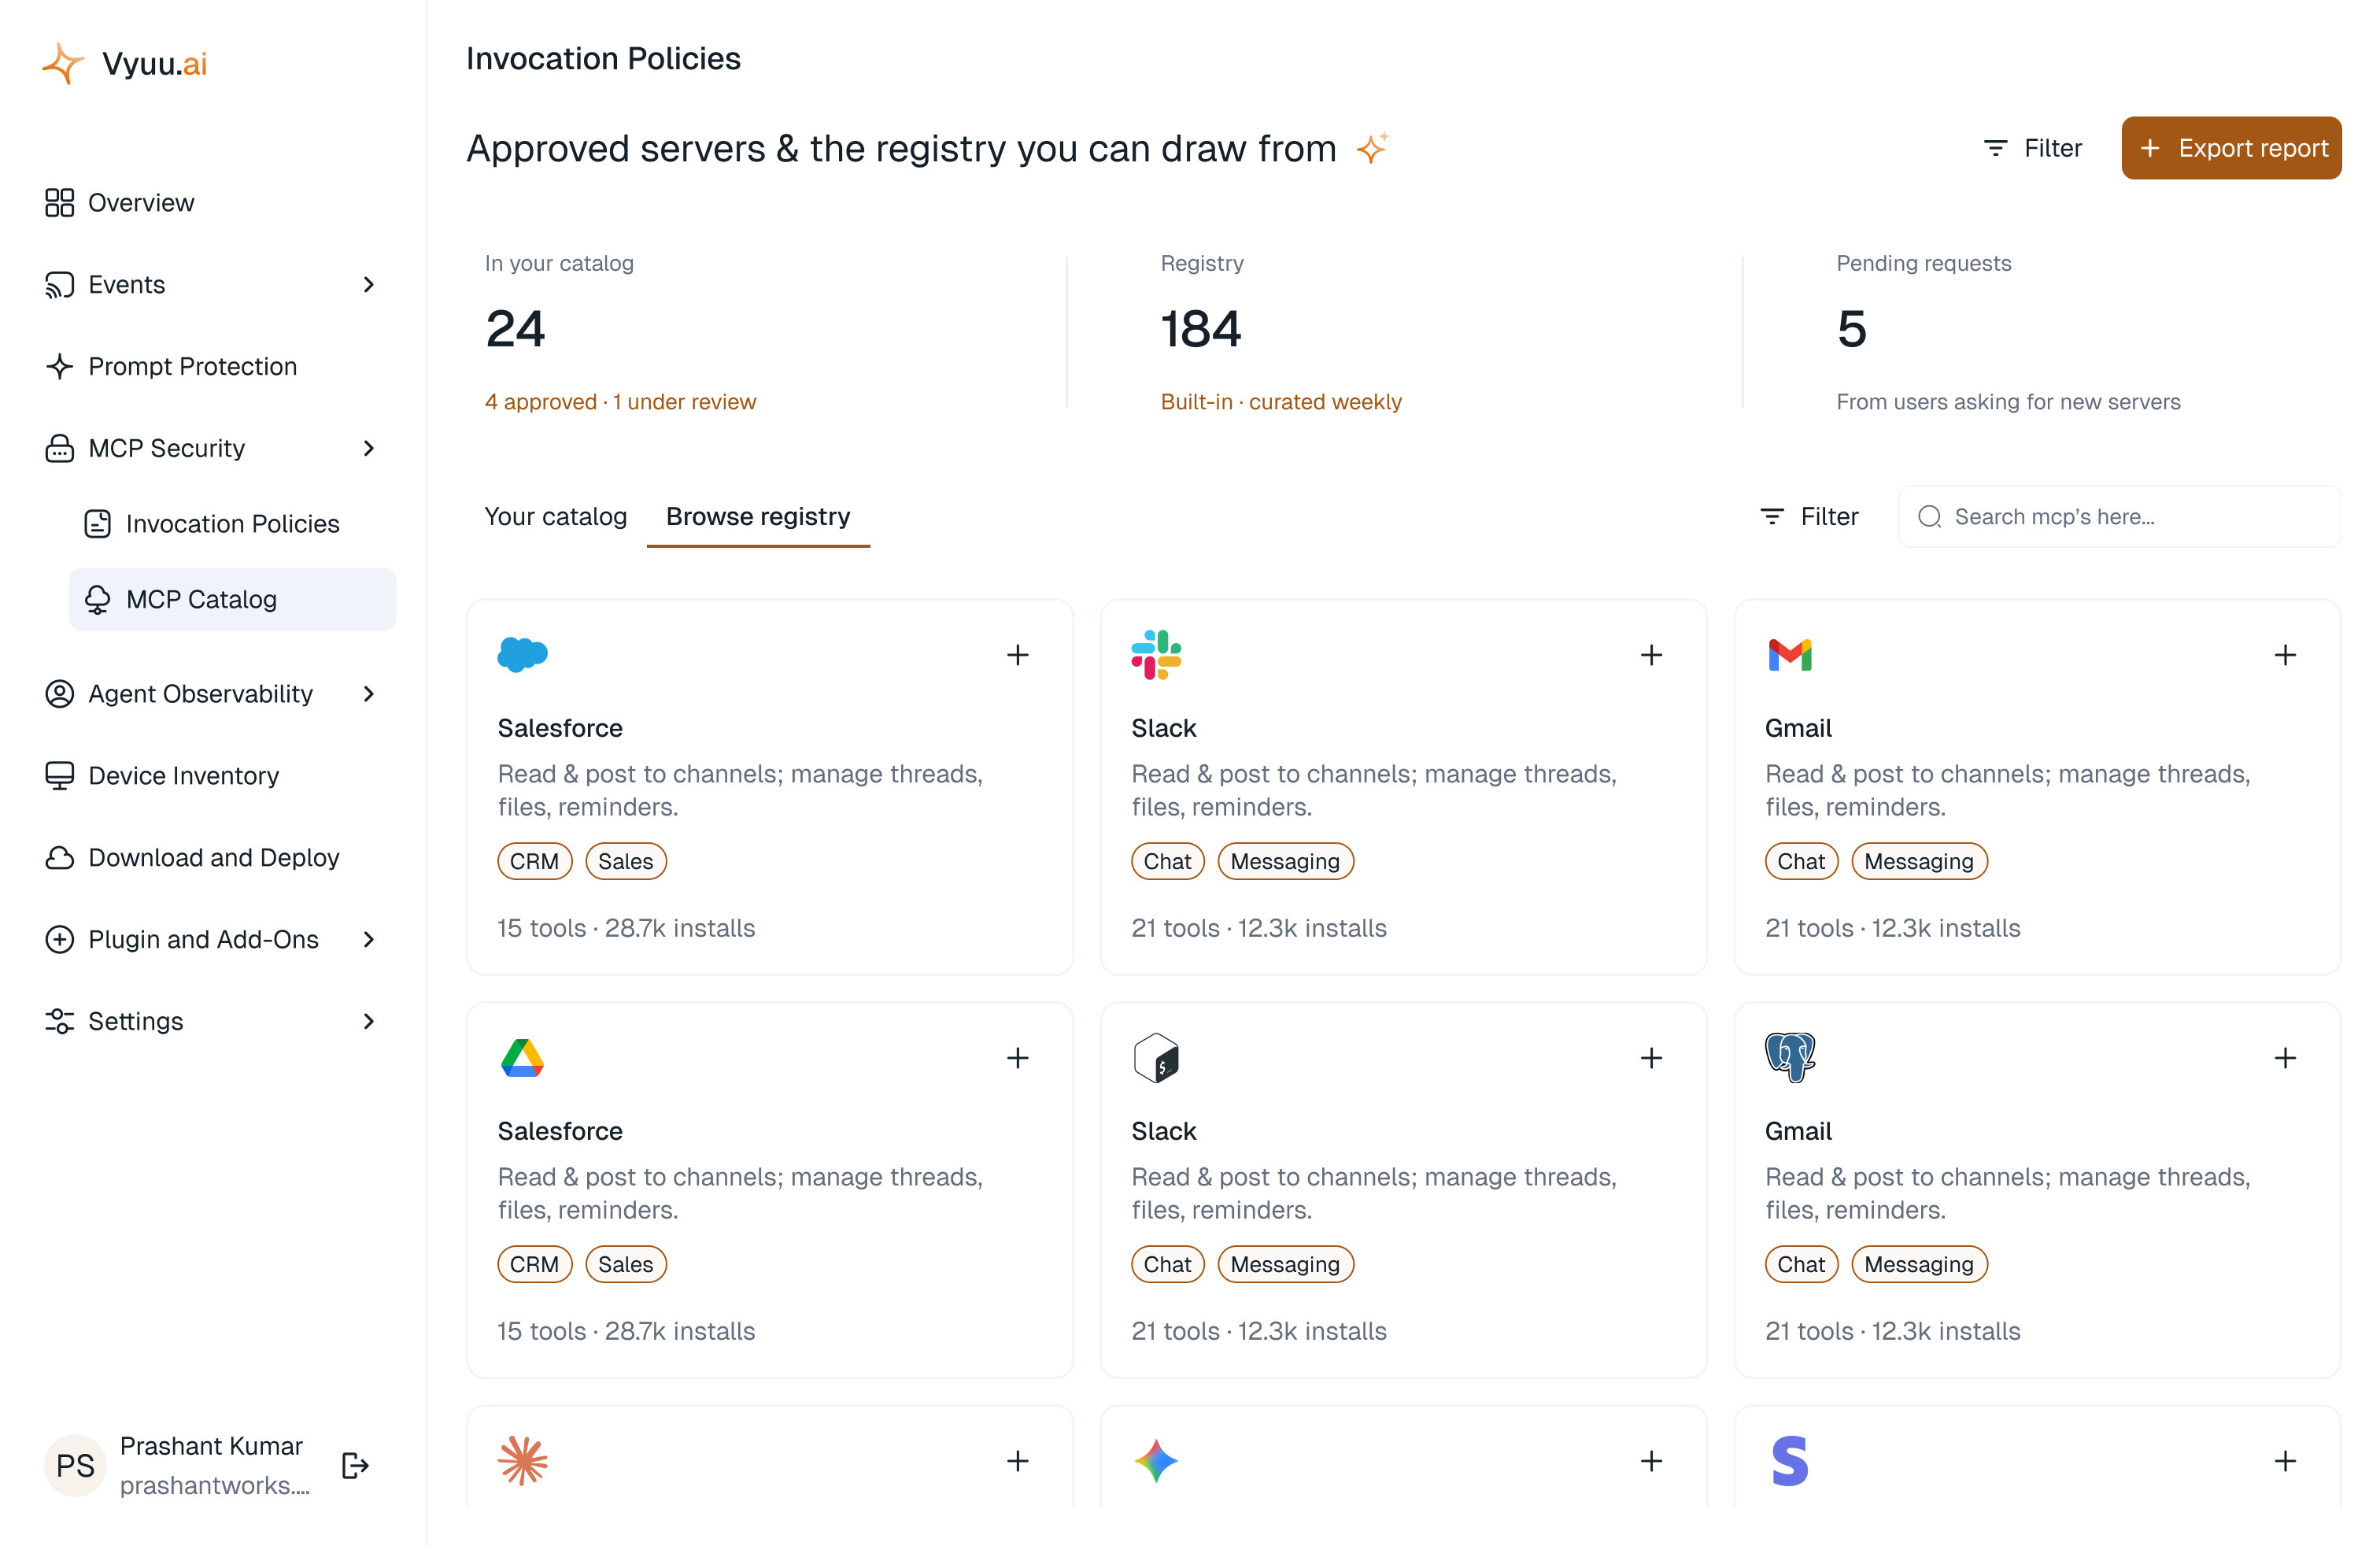This screenshot has width=2380, height=1546.
Task: Expand the Agent Observability chevron
Action: 368,693
